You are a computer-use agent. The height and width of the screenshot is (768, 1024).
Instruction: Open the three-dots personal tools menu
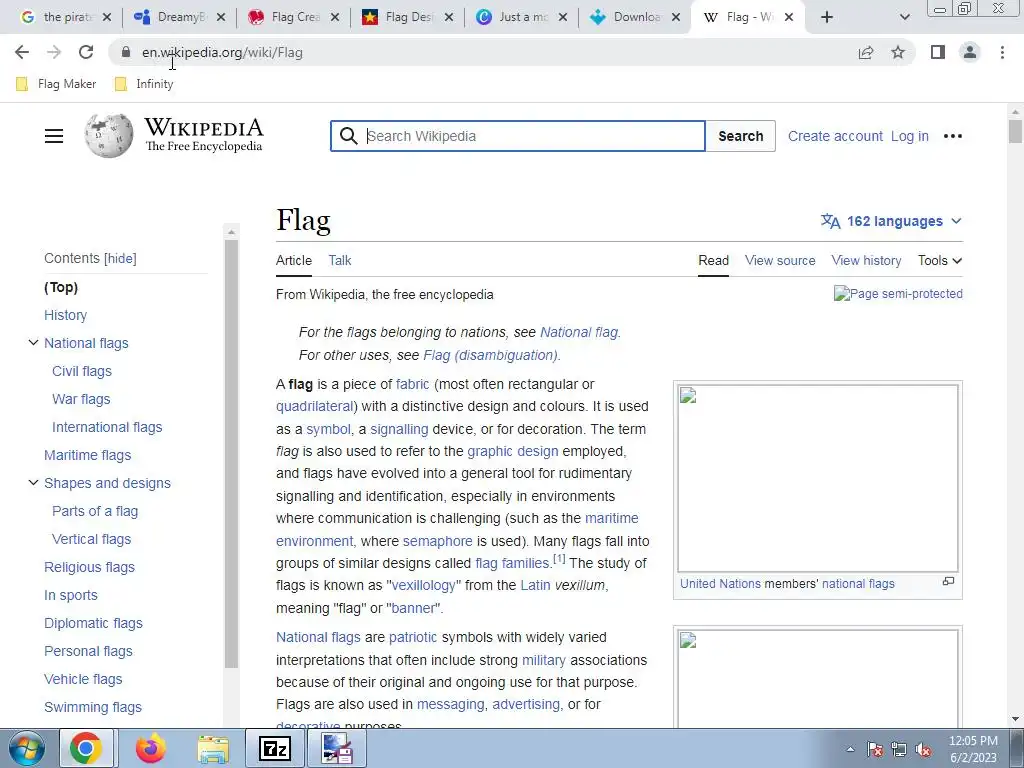point(953,136)
